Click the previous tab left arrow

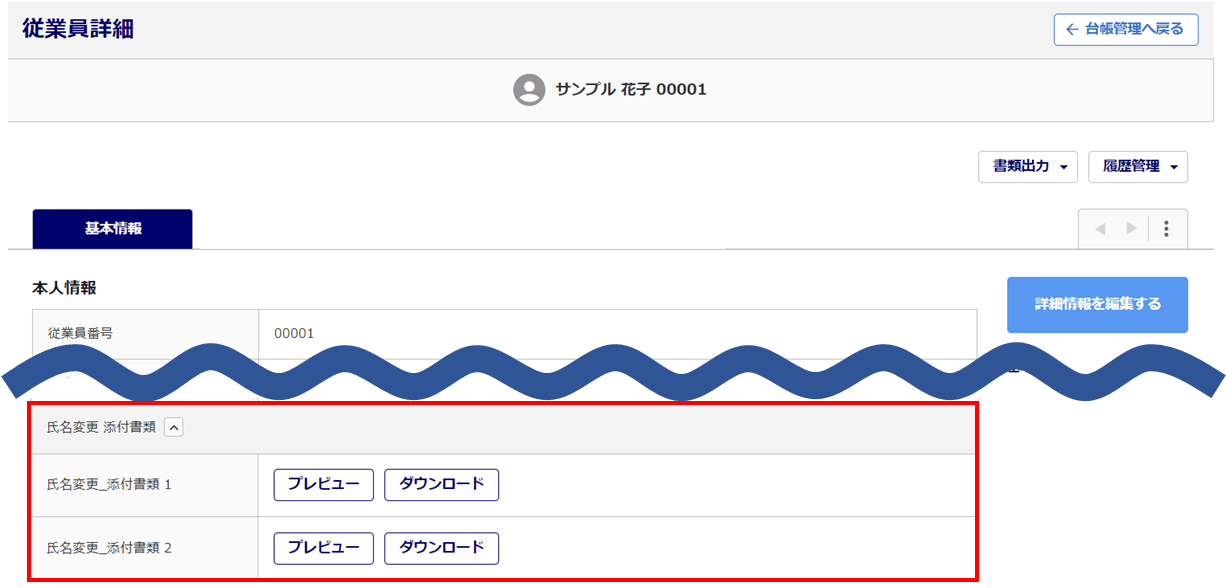(x=1100, y=229)
